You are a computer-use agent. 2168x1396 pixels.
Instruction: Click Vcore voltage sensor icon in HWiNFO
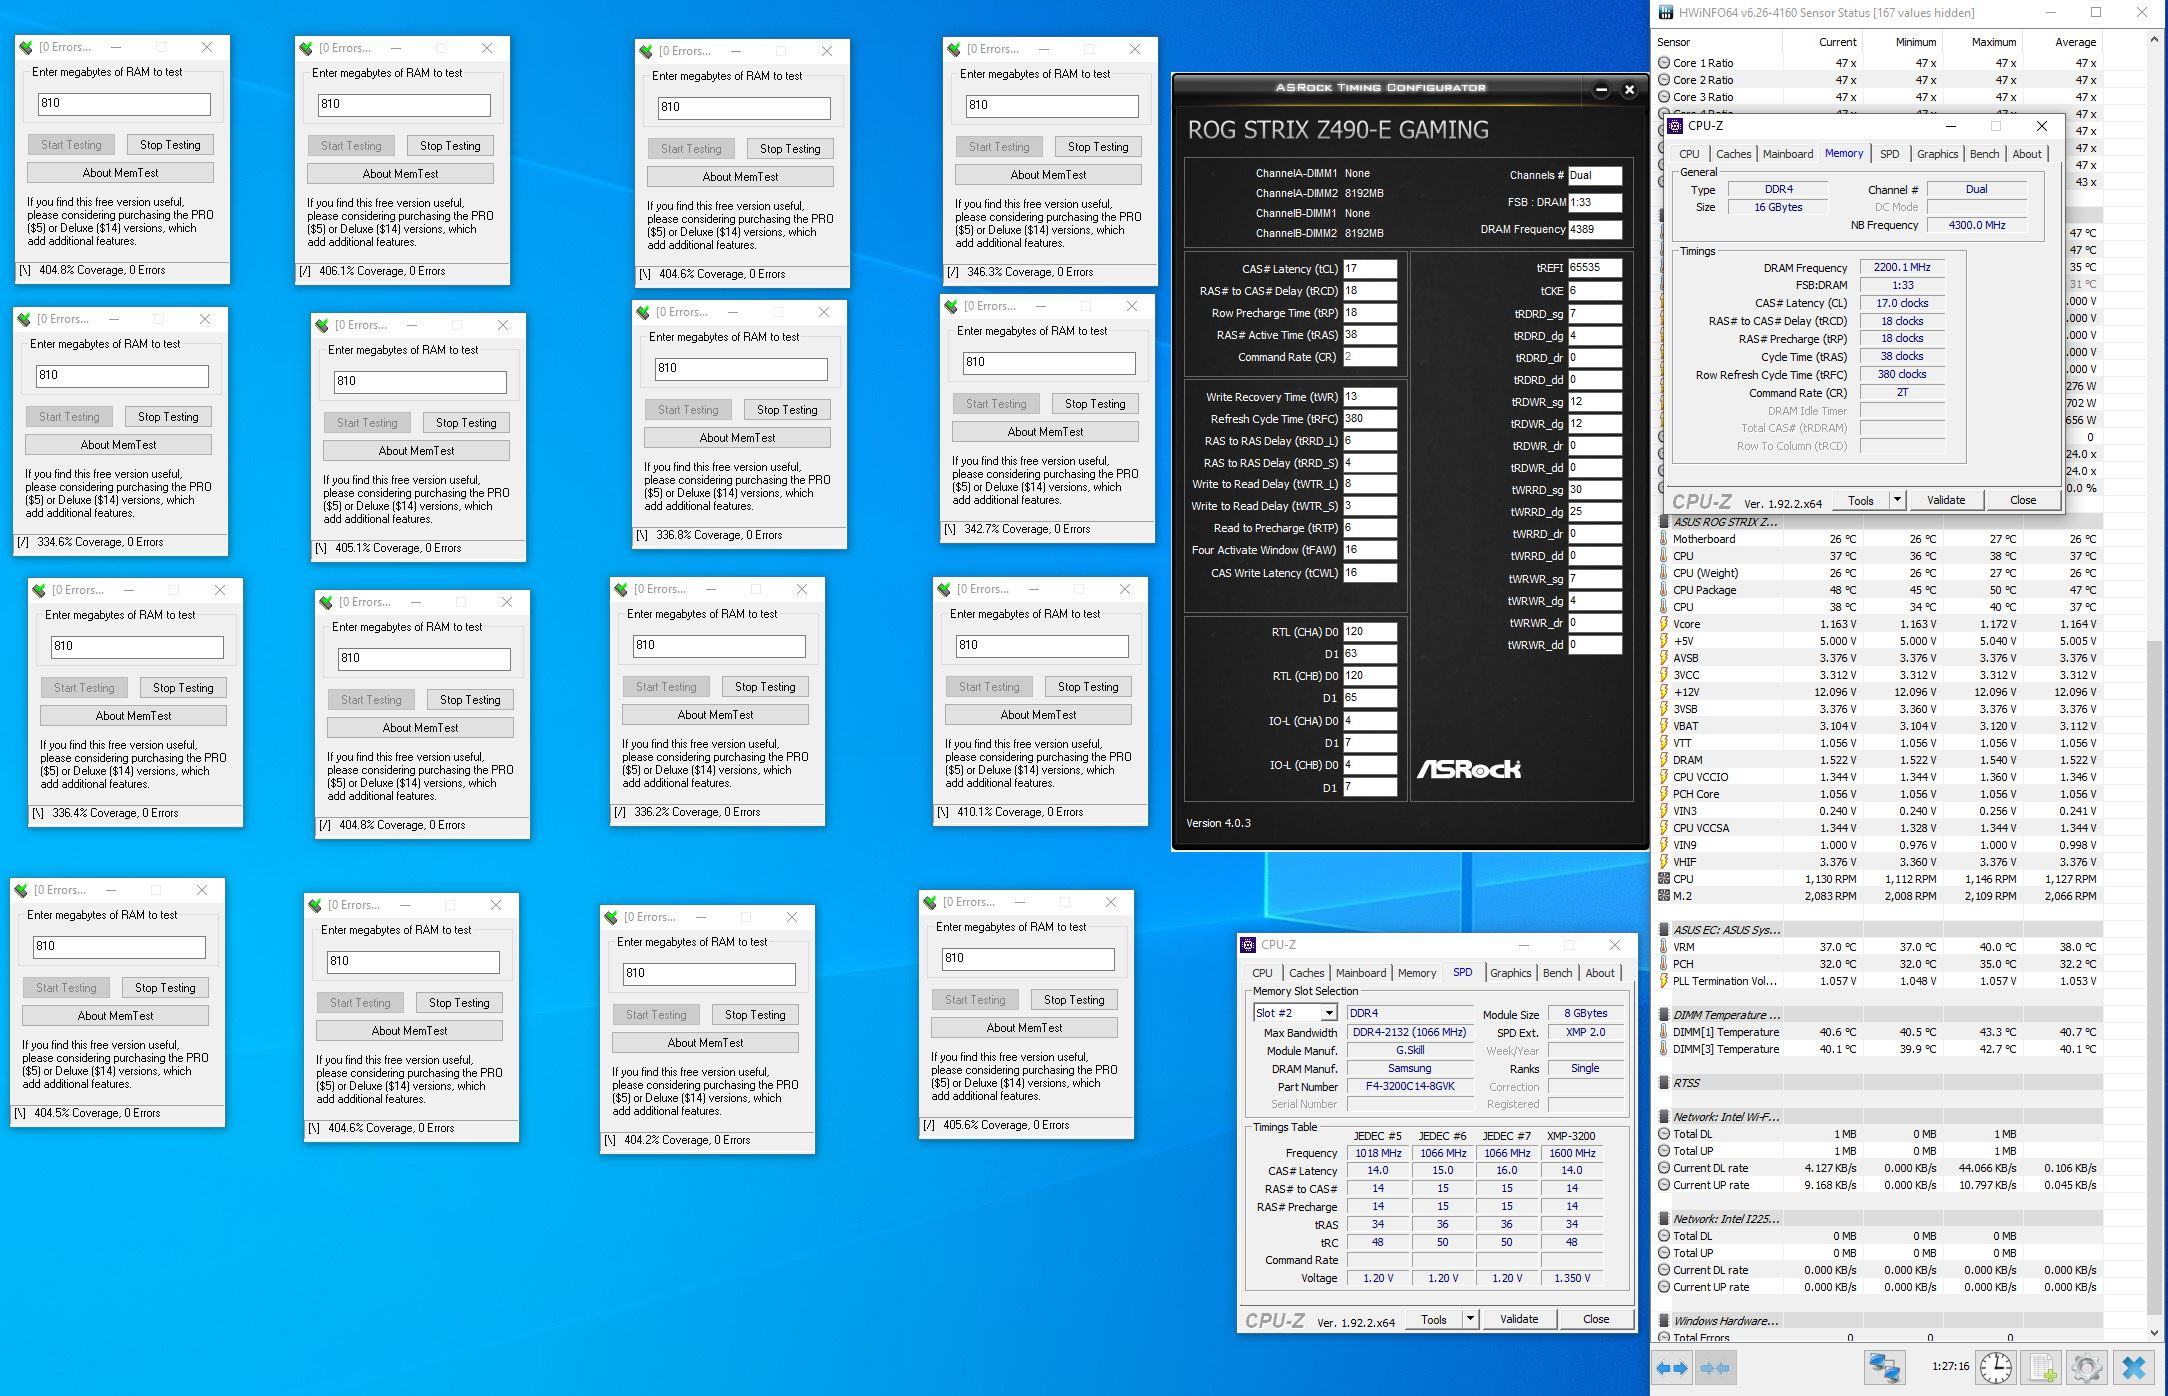click(x=1664, y=624)
